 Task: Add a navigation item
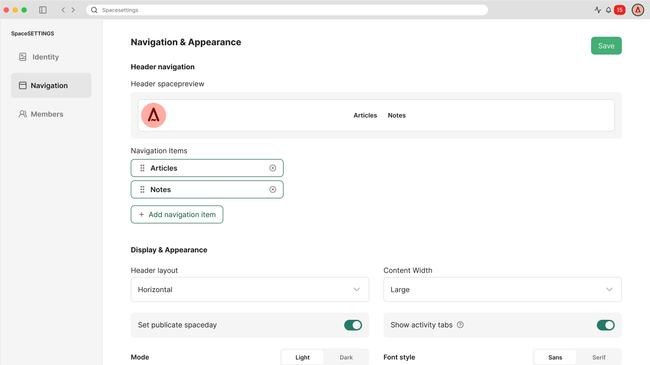[x=177, y=214]
